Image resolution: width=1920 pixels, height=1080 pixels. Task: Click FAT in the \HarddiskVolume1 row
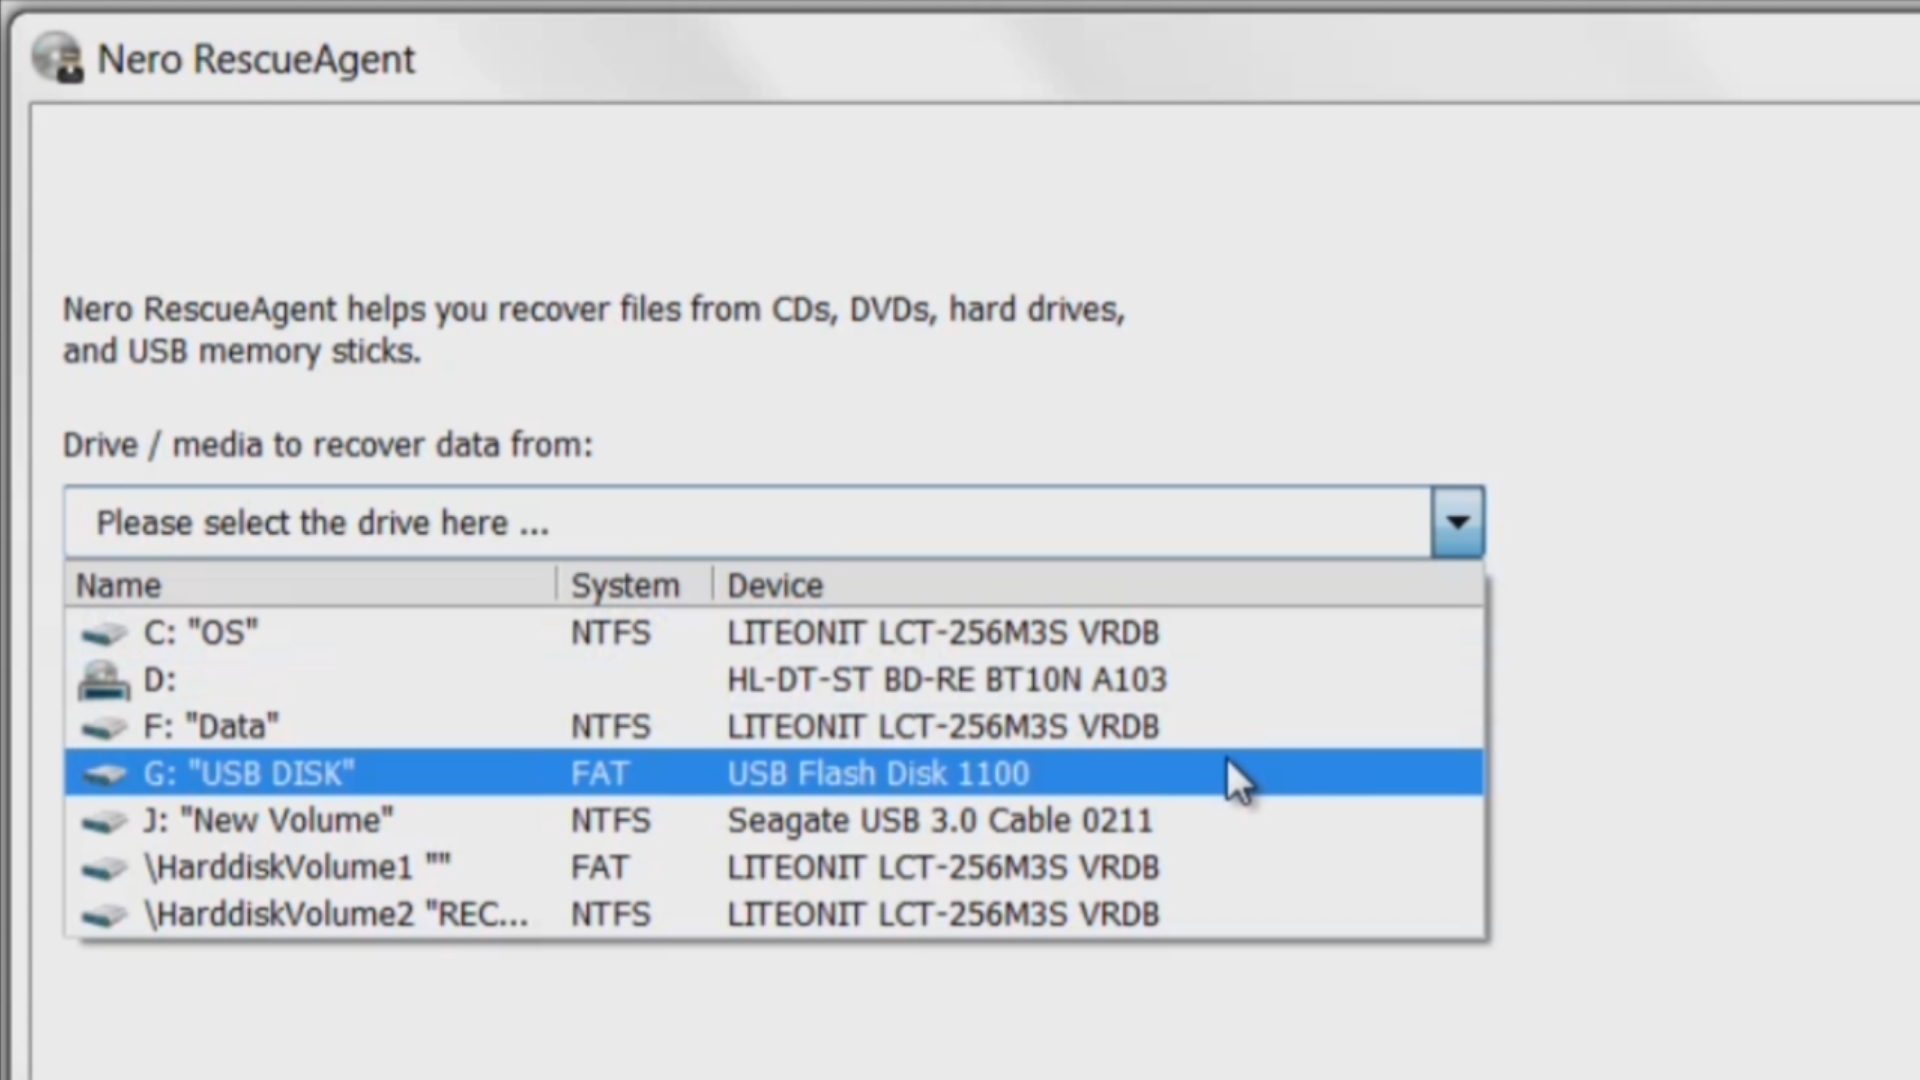599,867
